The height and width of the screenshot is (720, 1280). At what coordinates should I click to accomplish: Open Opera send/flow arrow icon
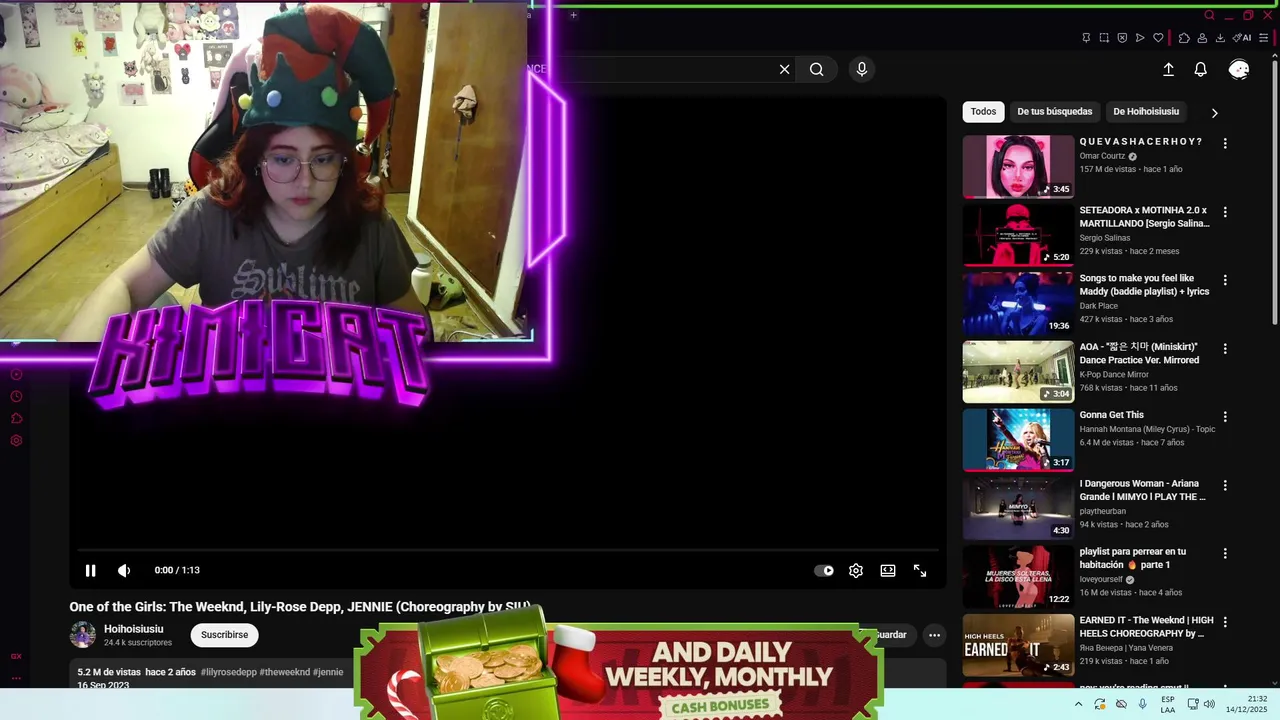coord(1140,38)
